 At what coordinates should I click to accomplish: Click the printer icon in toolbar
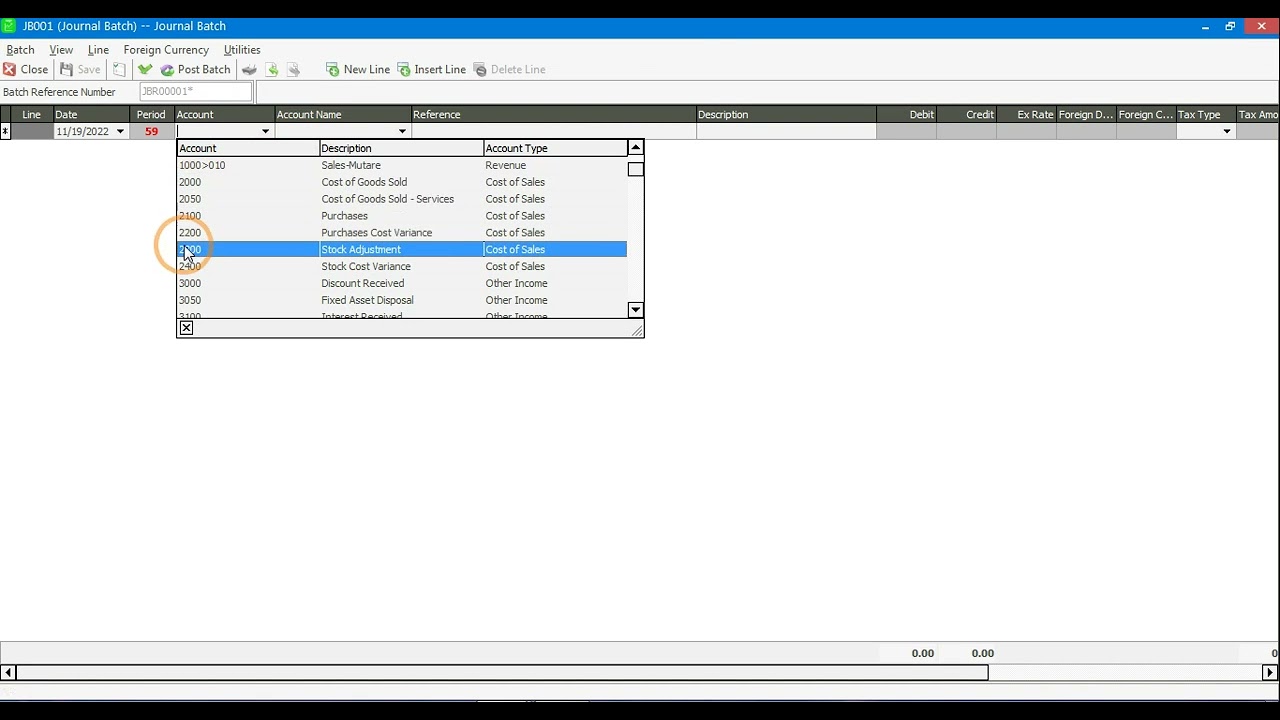click(x=249, y=70)
